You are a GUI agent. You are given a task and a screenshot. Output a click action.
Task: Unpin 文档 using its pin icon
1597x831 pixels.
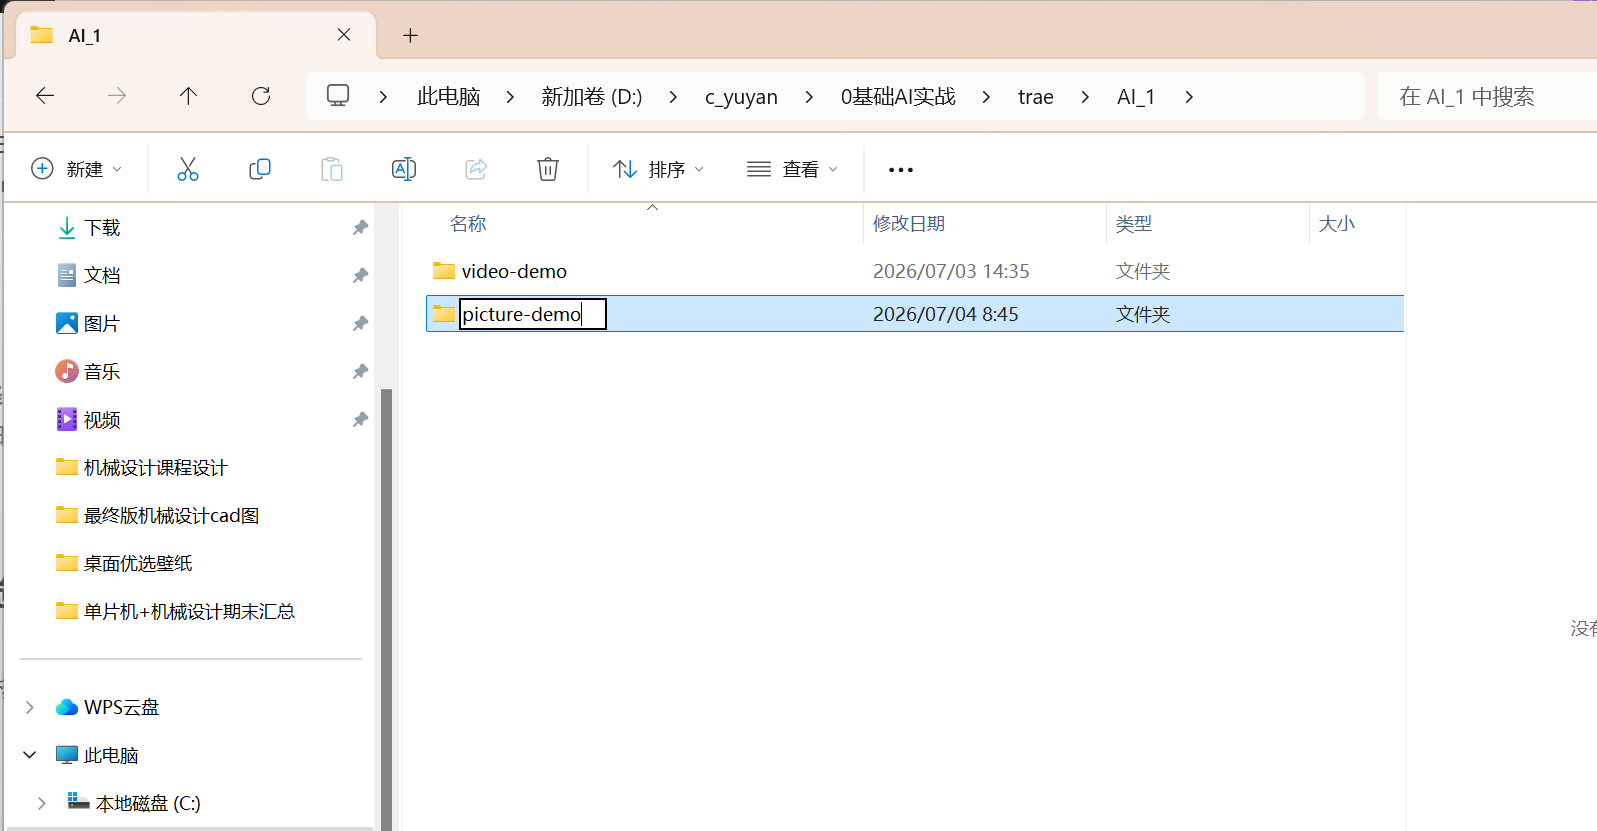pos(360,276)
